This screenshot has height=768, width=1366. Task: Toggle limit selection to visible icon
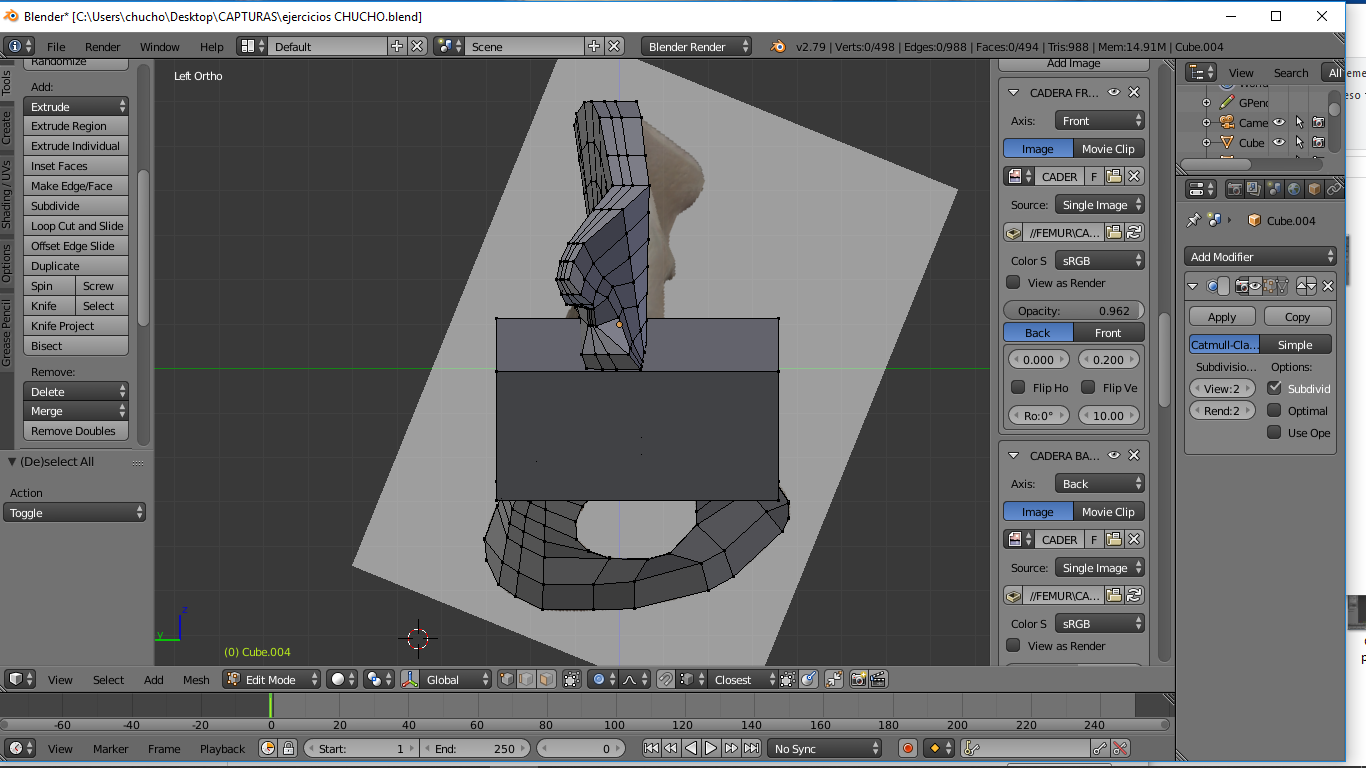571,679
